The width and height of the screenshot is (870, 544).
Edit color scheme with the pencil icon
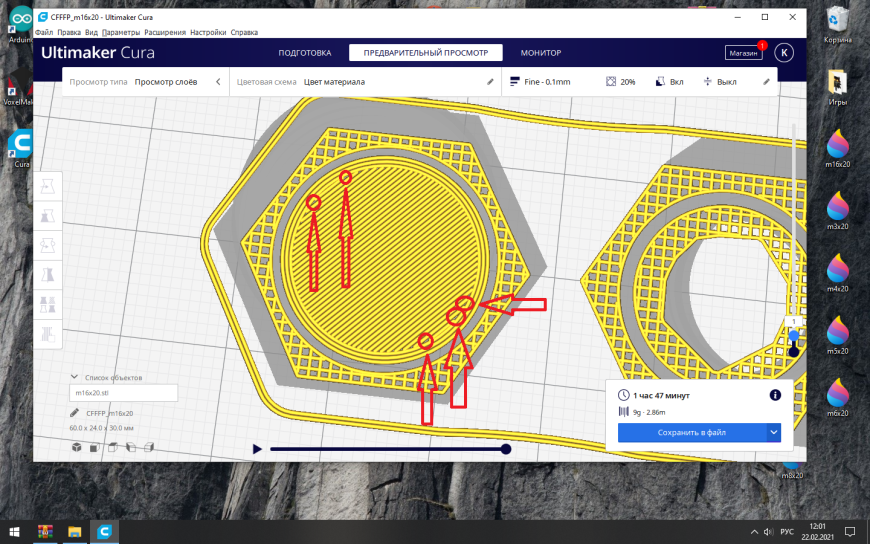pyautogui.click(x=490, y=82)
